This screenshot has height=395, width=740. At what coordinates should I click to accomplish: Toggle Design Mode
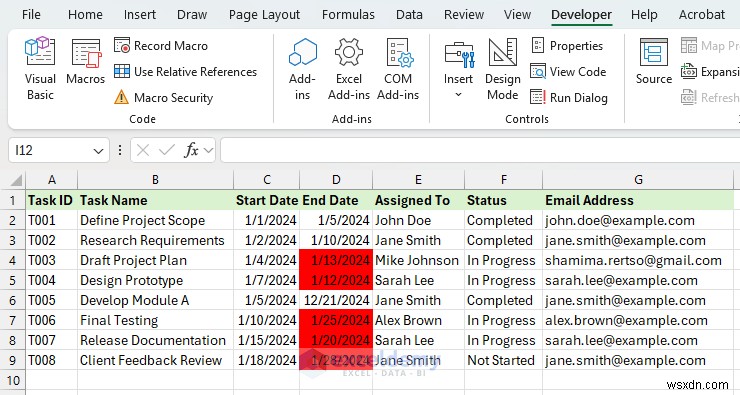(503, 68)
